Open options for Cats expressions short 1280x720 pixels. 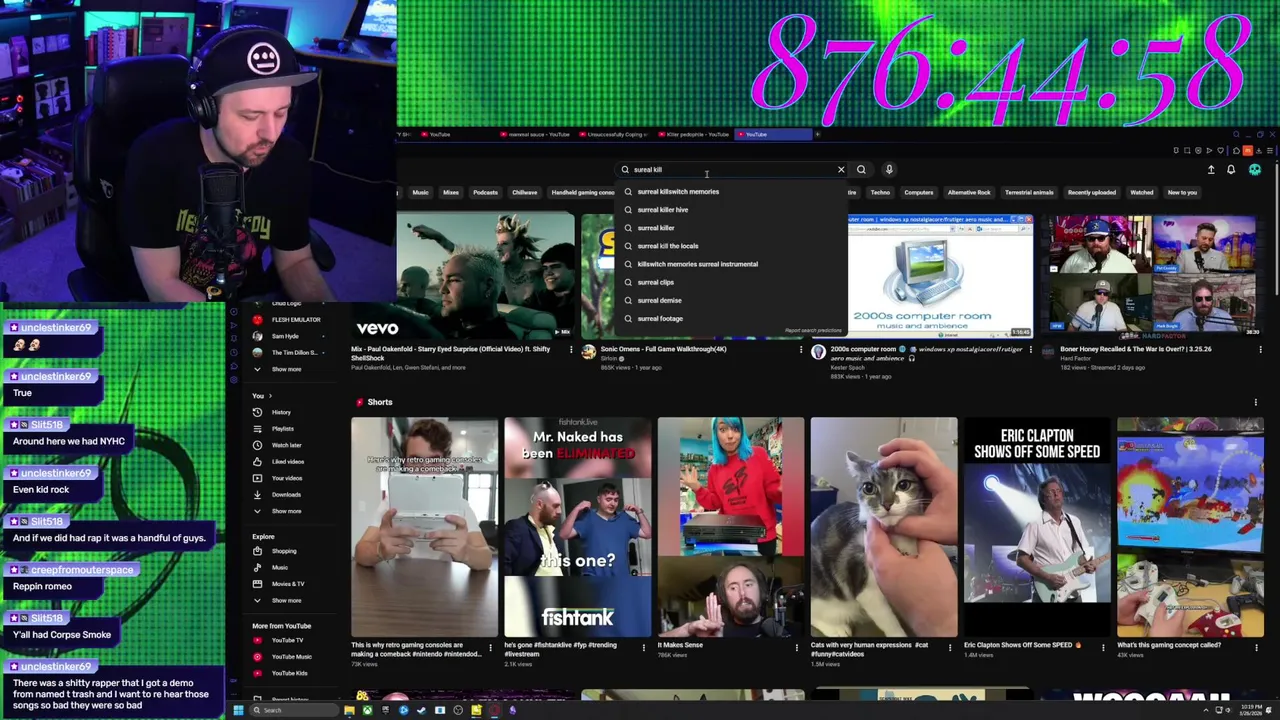950,647
